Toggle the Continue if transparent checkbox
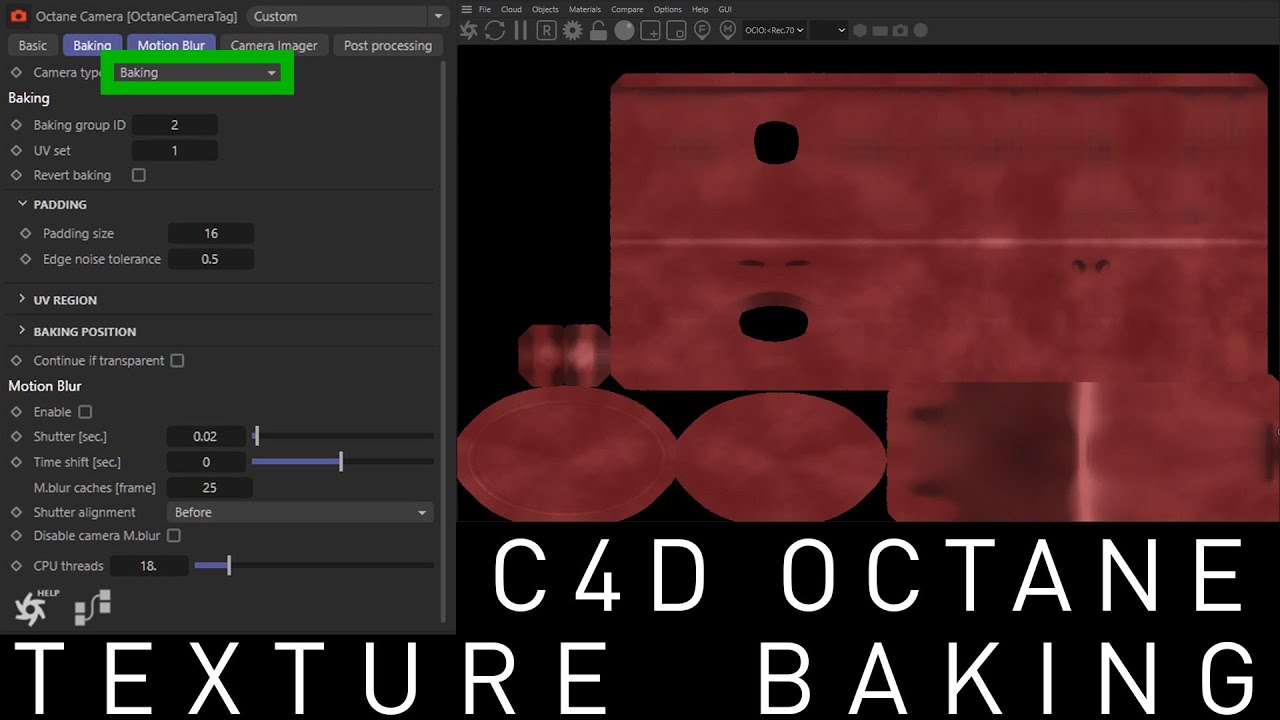1280x720 pixels. pos(177,360)
